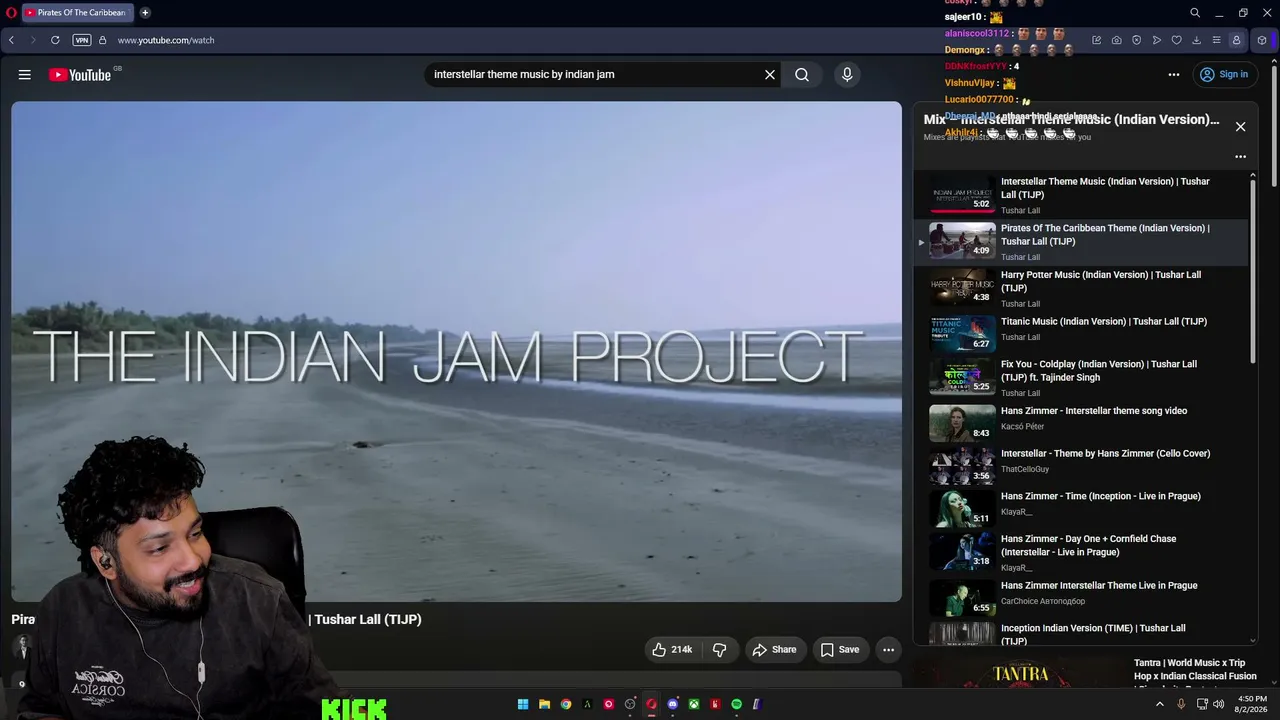This screenshot has height=720, width=1280.
Task: Open the YouTube guide hamburger menu
Action: tap(25, 75)
